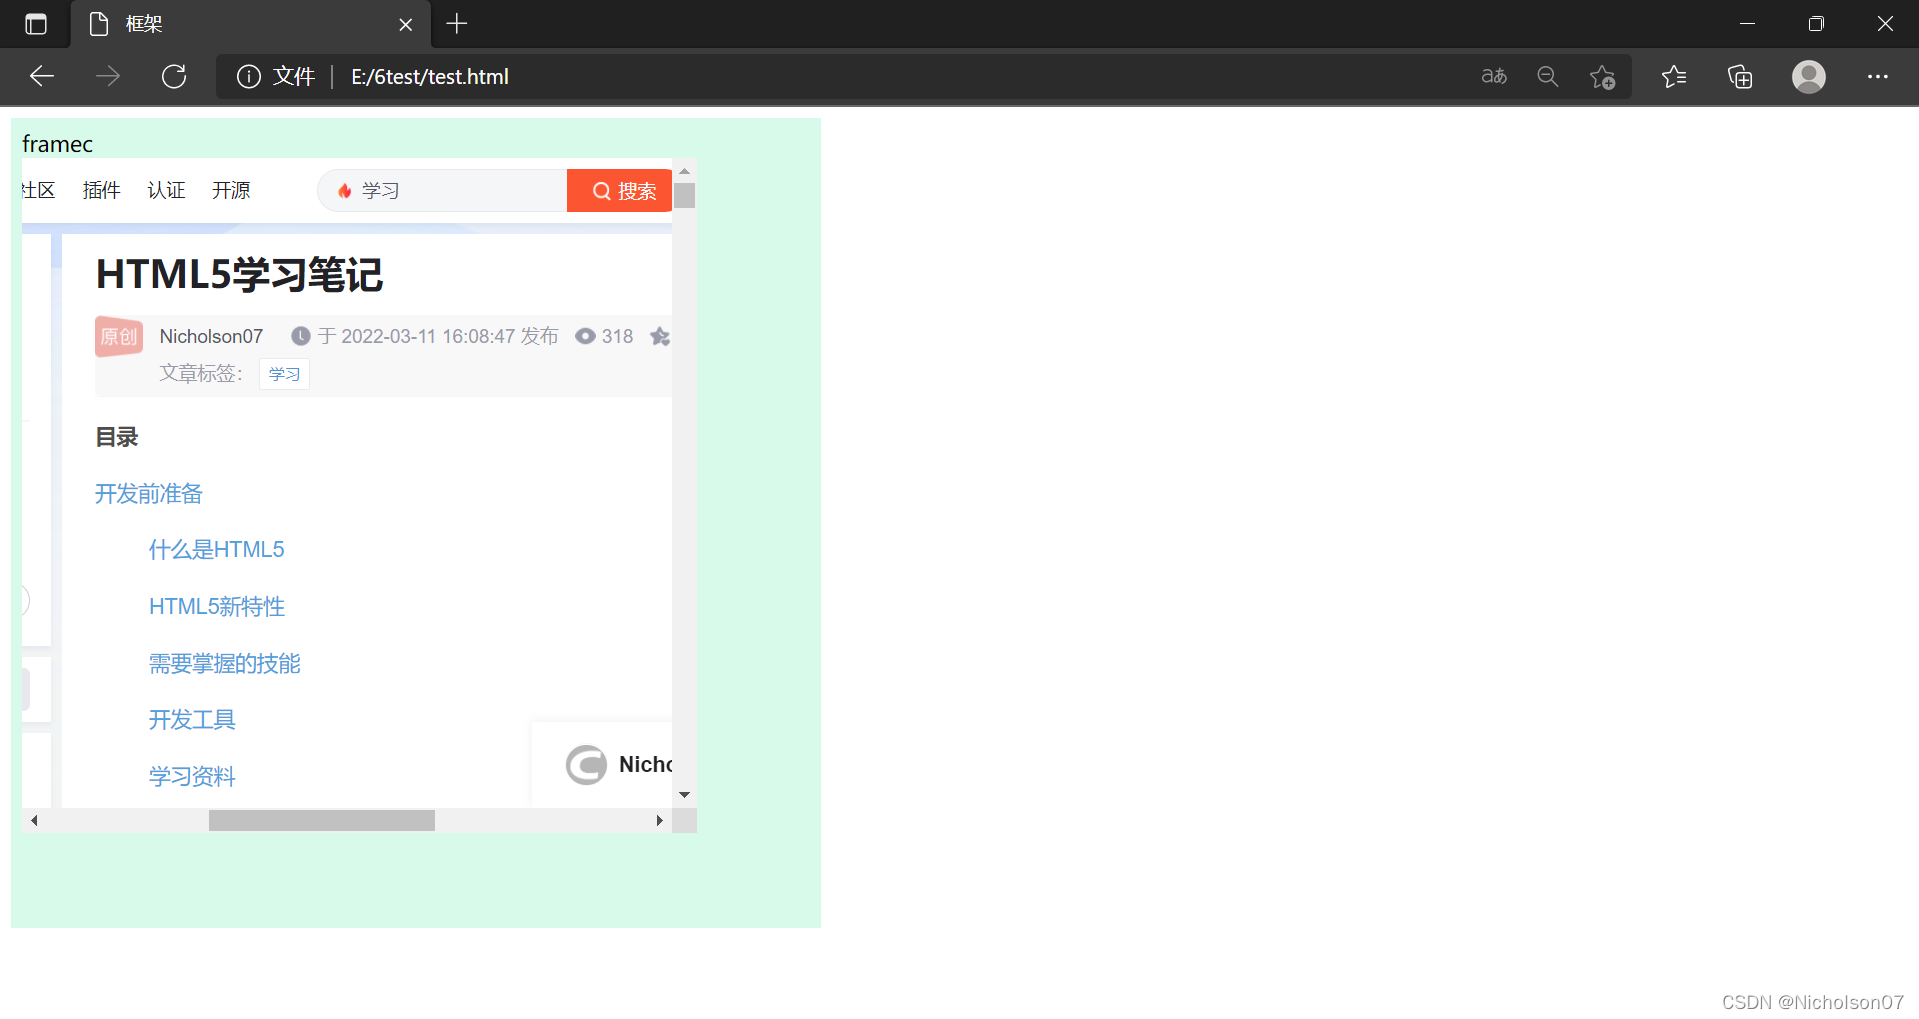Click the star favorite icon after 318

coord(660,336)
